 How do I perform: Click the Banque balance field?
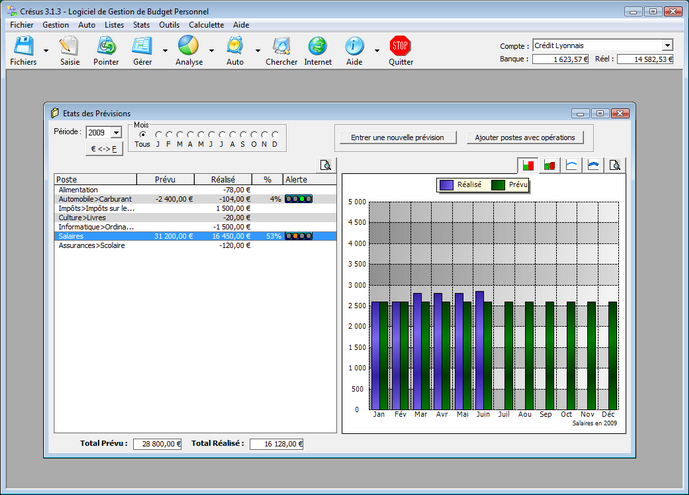click(x=560, y=59)
